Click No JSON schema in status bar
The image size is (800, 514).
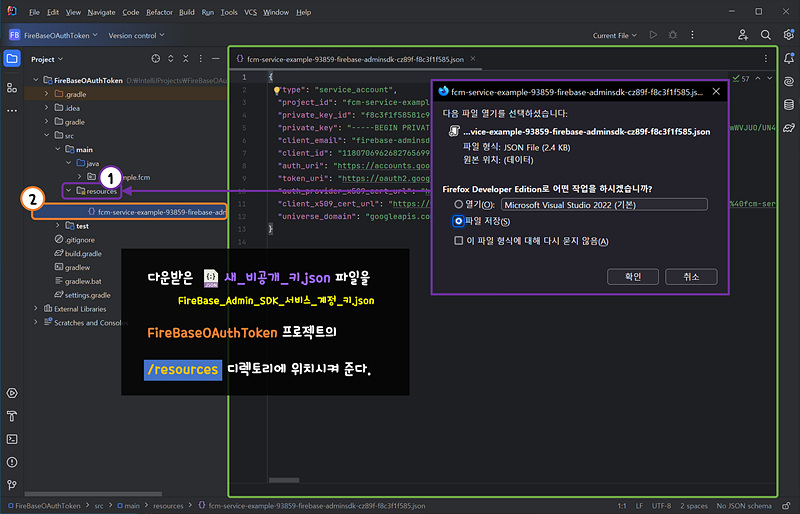[744, 506]
